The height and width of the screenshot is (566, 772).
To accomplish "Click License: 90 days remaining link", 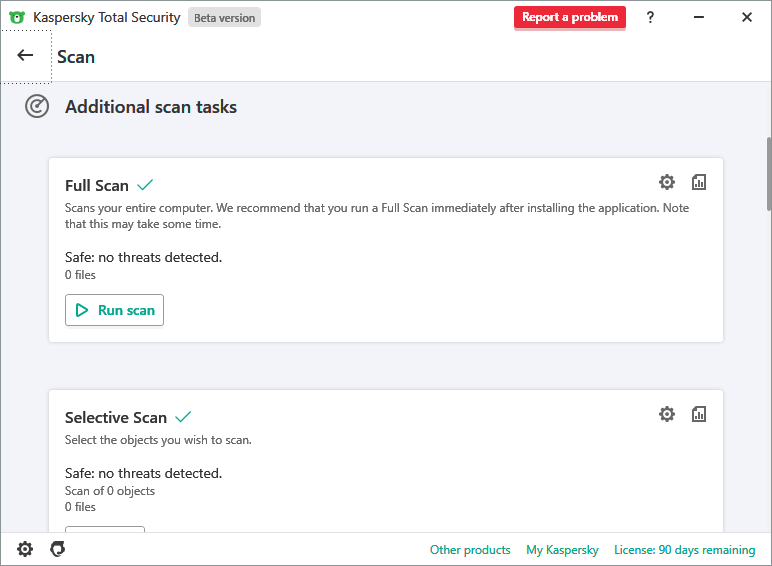I will coord(684,550).
